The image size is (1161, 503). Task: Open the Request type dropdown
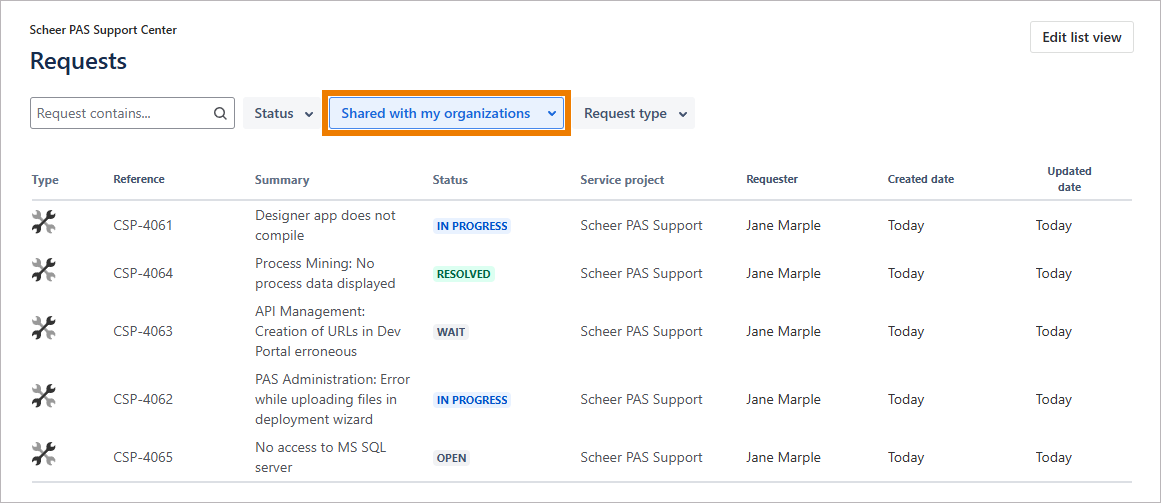pyautogui.click(x=635, y=114)
